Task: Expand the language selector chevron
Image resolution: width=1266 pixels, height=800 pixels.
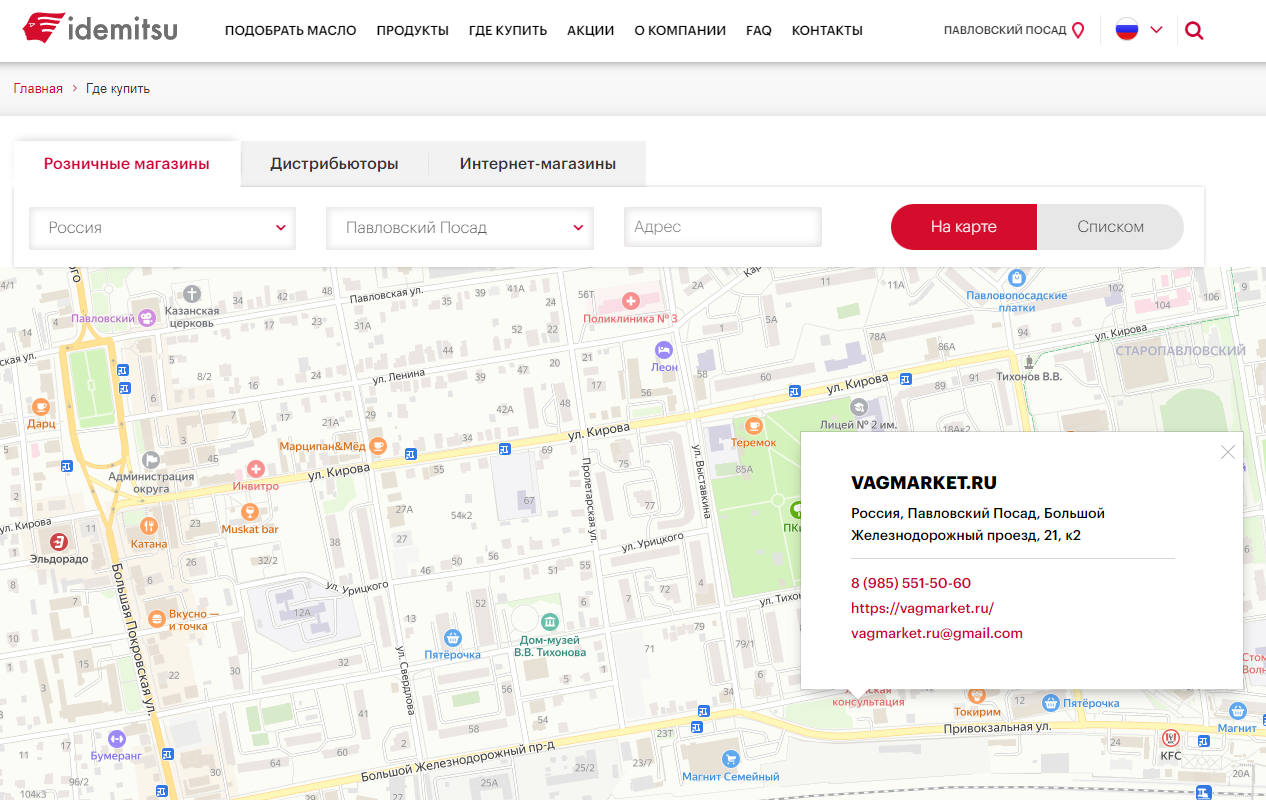Action: (x=1157, y=30)
